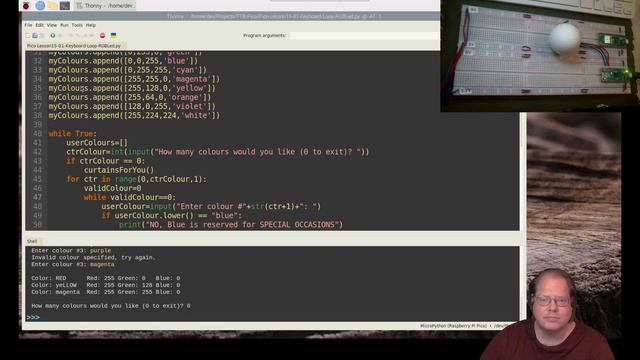Click shell output 'Color: magenta' row

pos(105,292)
